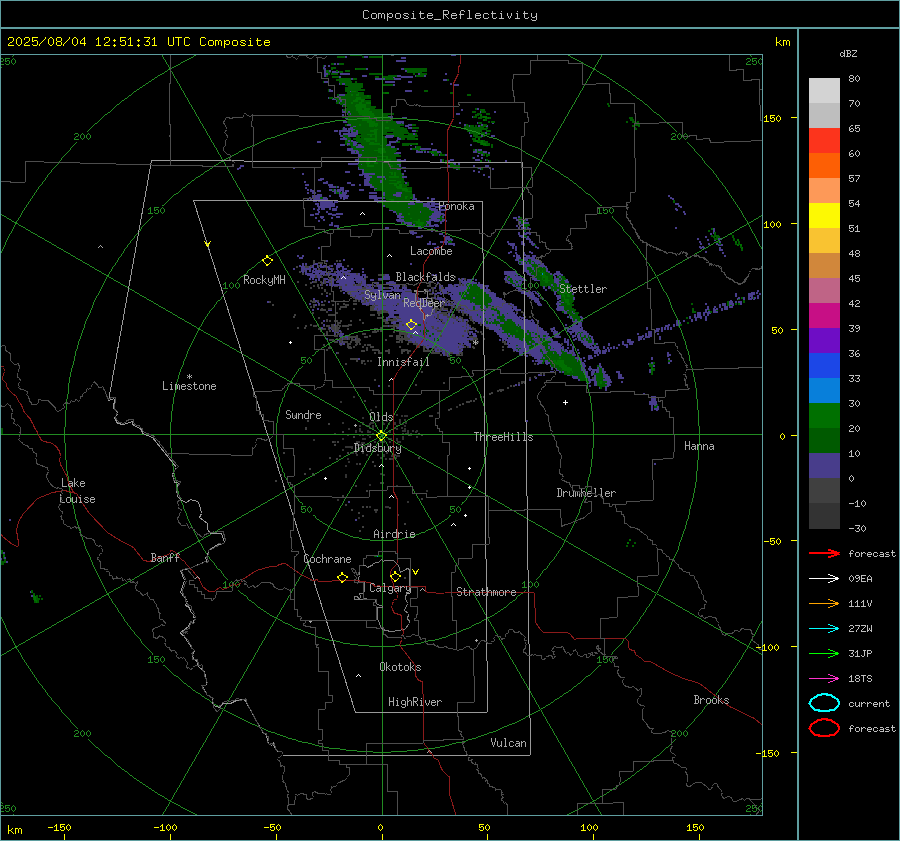Click the Lacombe town label

point(431,251)
